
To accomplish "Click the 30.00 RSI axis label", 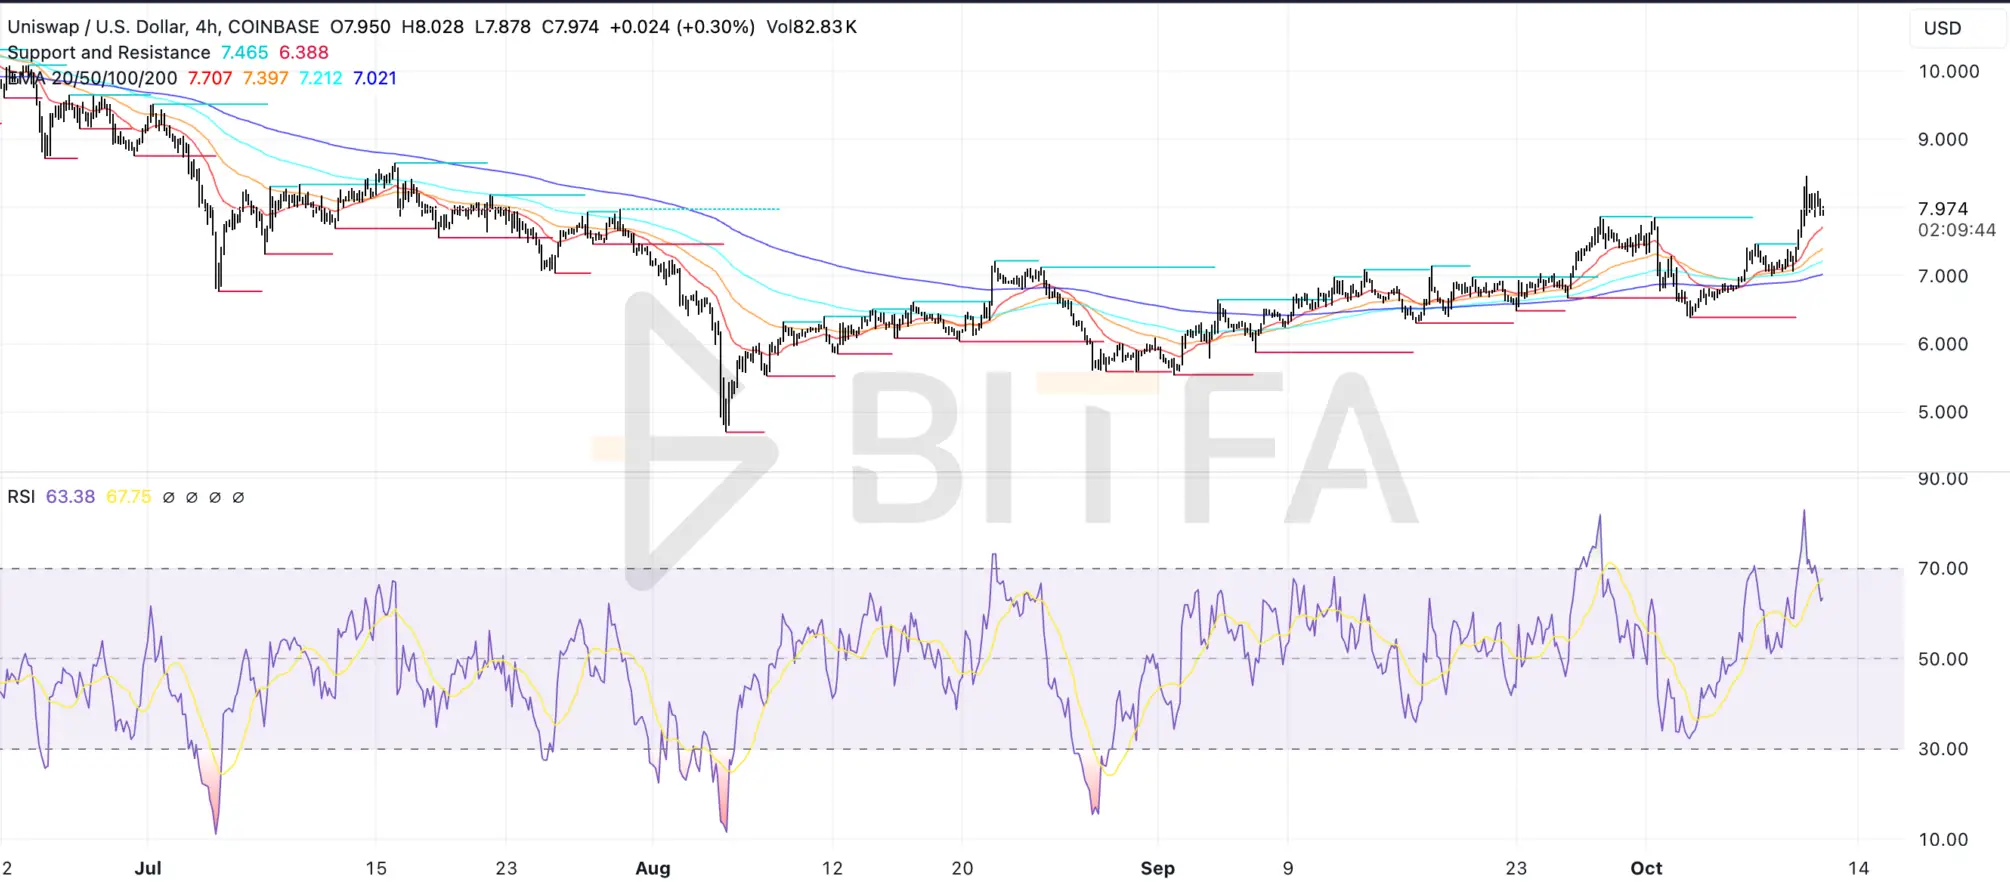I will coord(1943,750).
